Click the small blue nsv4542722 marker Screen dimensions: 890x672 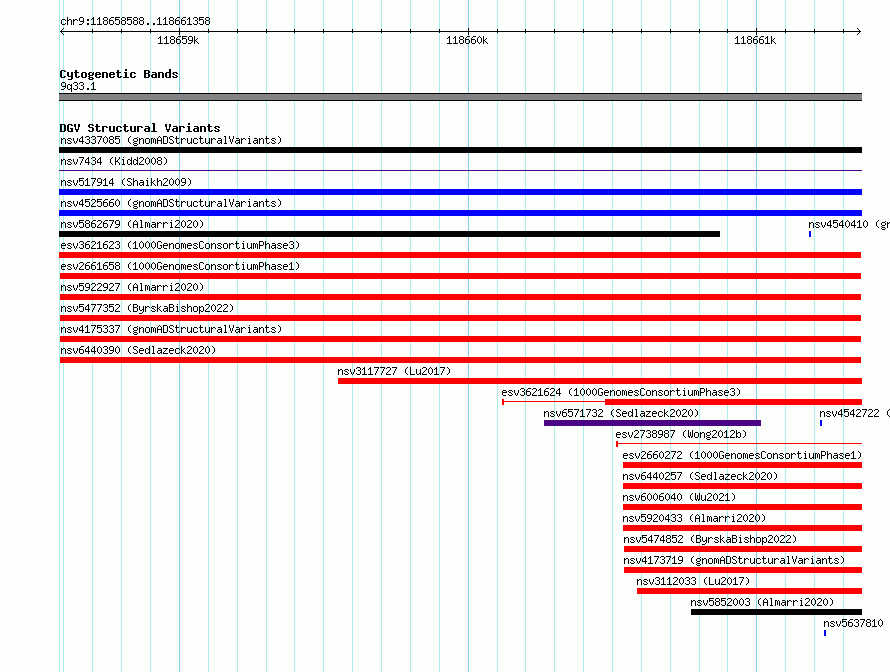pyautogui.click(x=821, y=423)
